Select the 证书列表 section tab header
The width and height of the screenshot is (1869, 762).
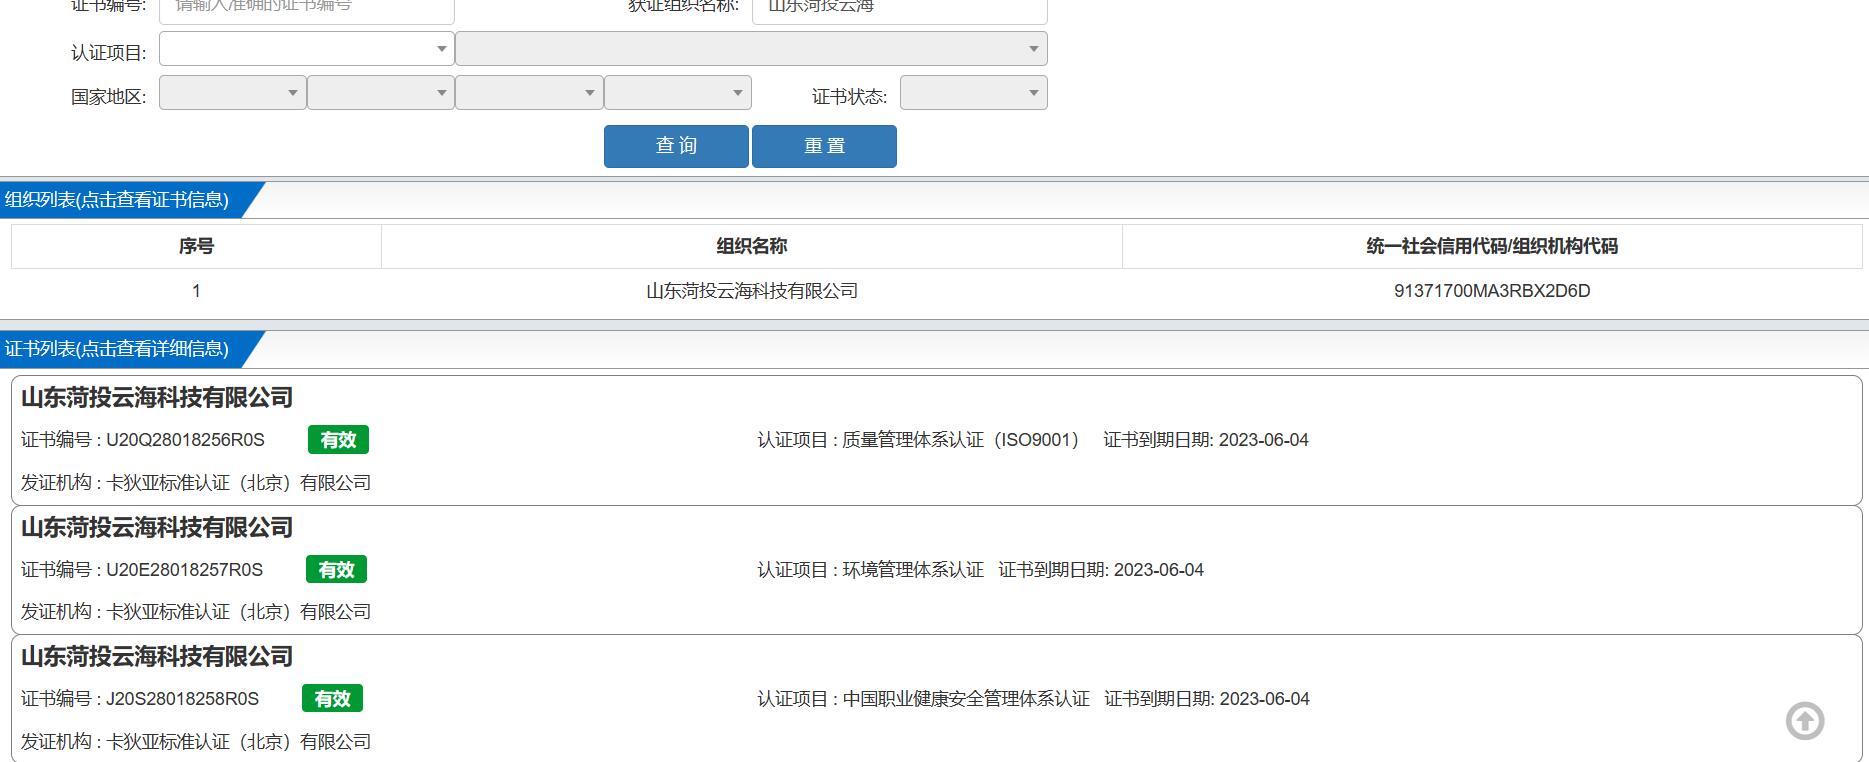[x=123, y=349]
